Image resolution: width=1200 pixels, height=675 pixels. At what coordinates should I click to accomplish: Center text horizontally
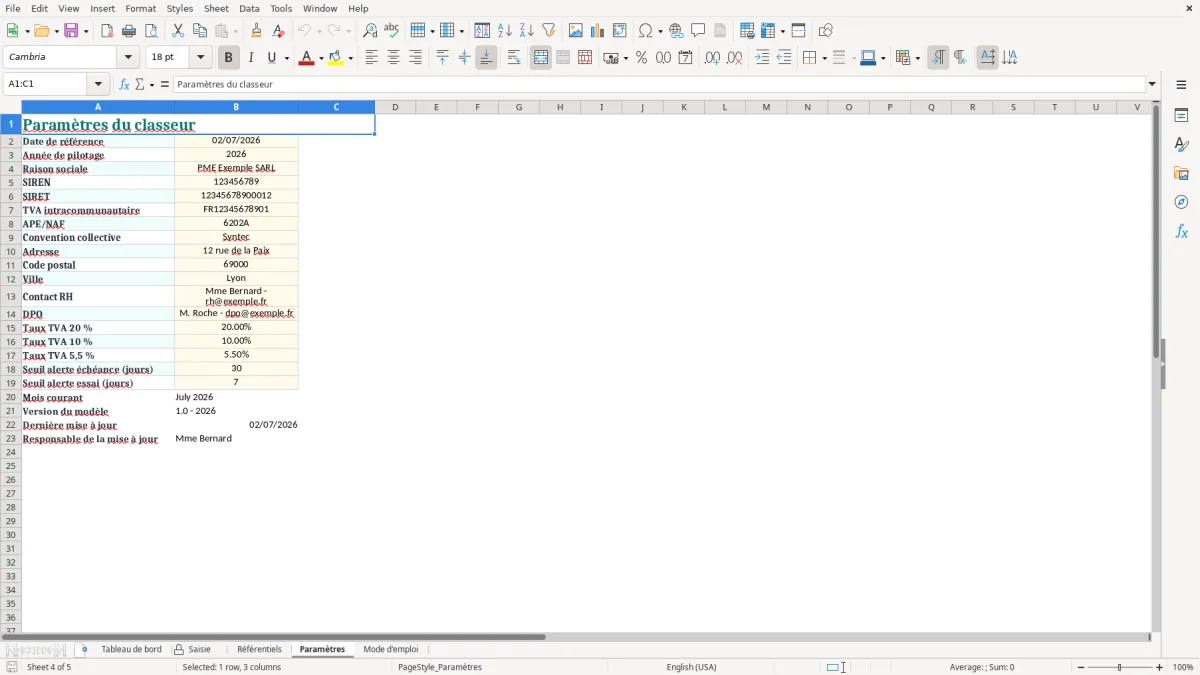coord(393,57)
